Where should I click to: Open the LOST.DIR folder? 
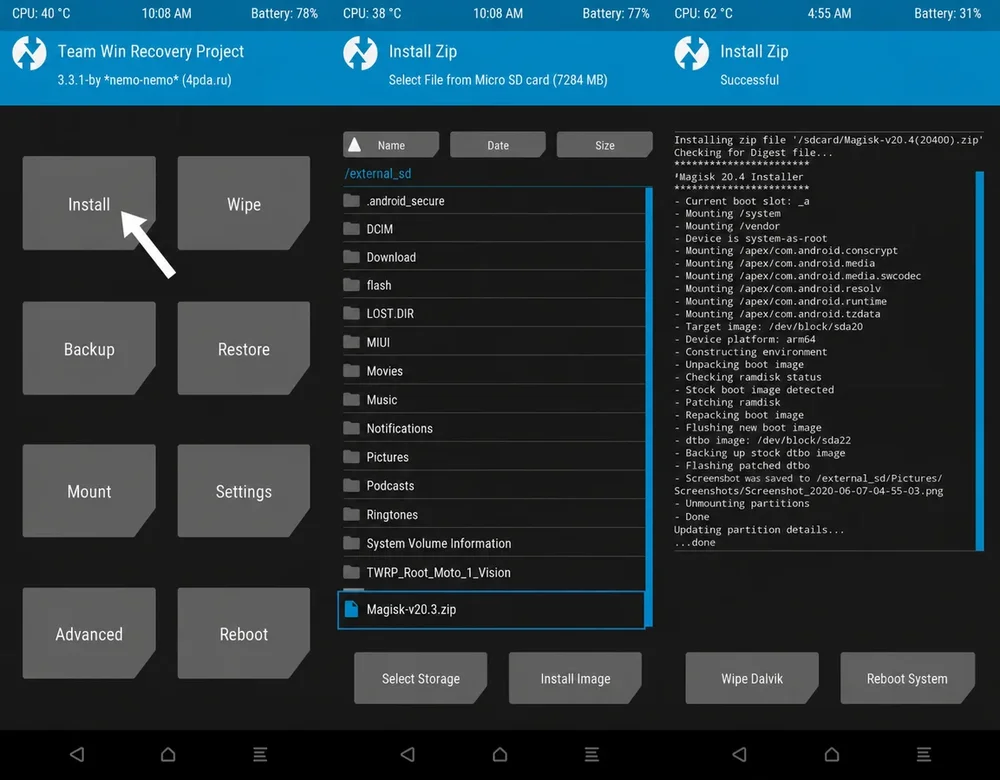[x=494, y=313]
